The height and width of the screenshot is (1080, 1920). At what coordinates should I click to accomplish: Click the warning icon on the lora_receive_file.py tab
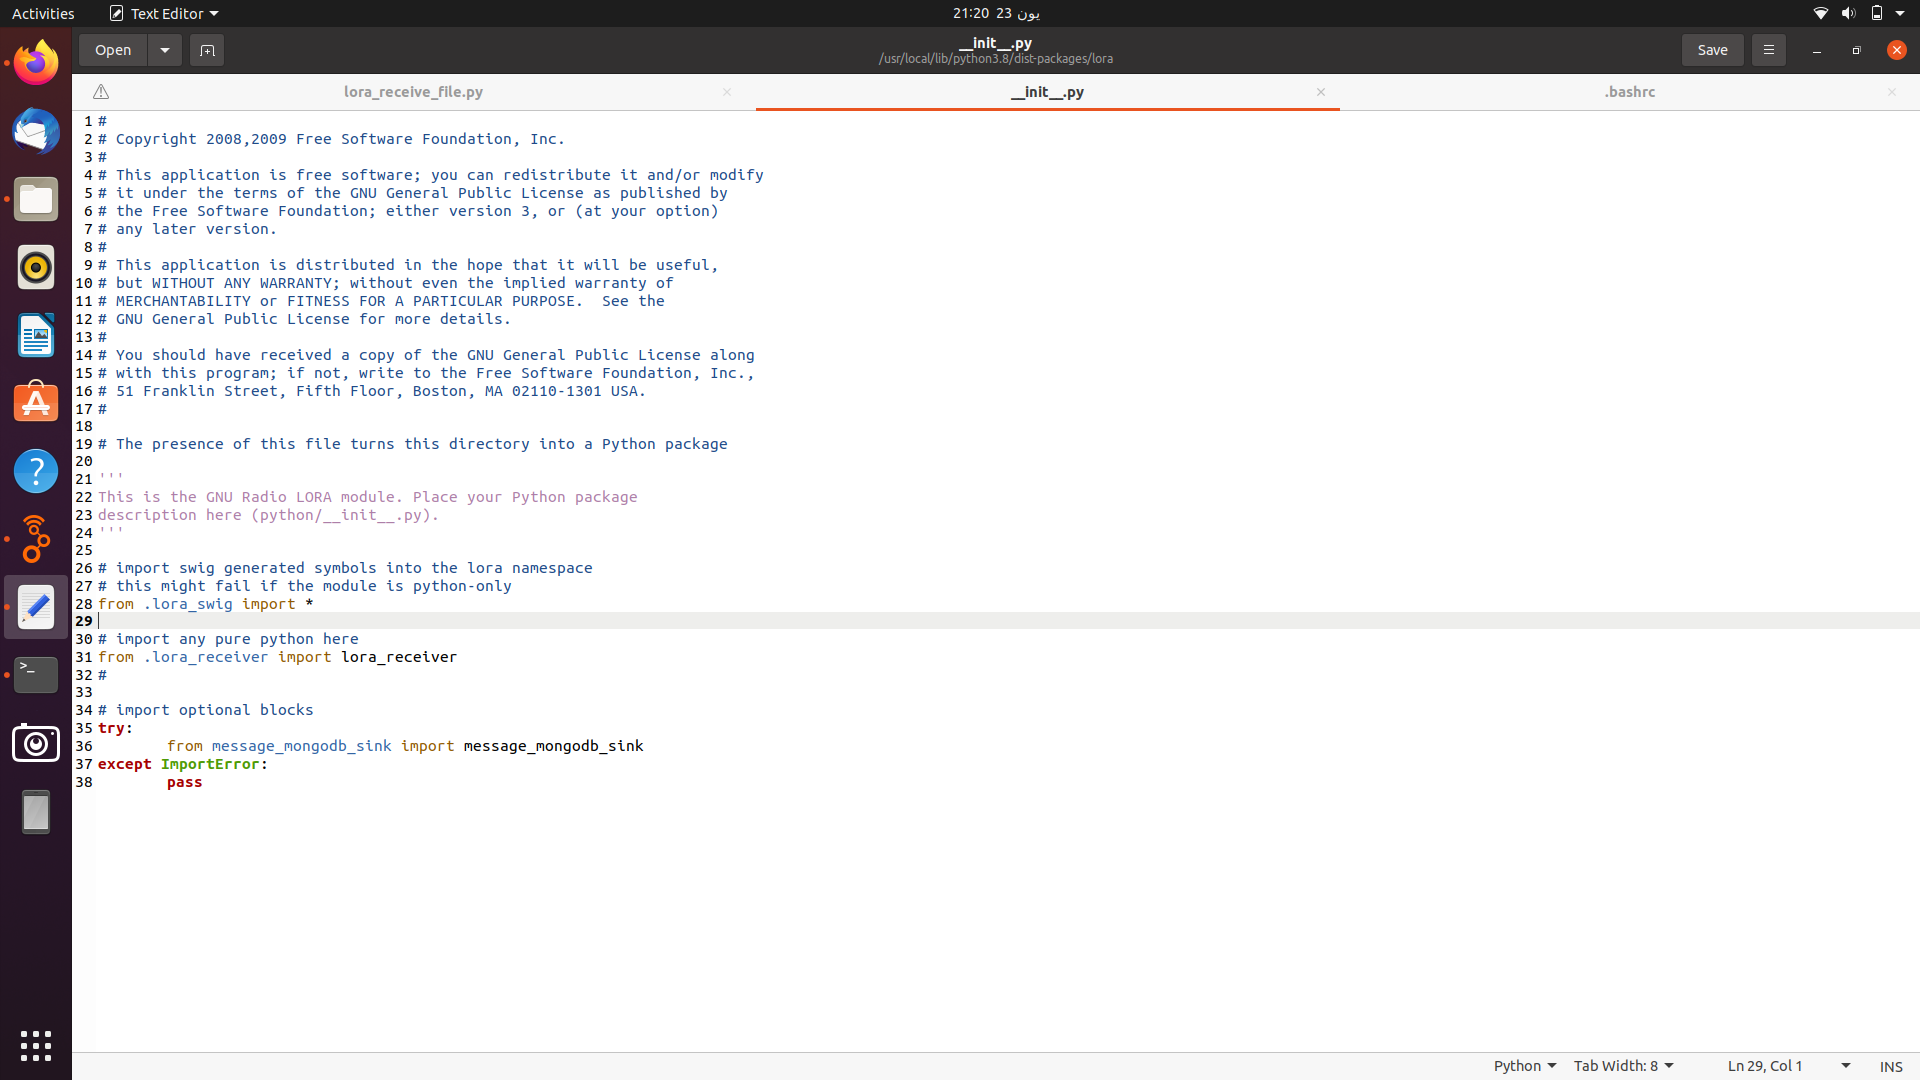[100, 91]
